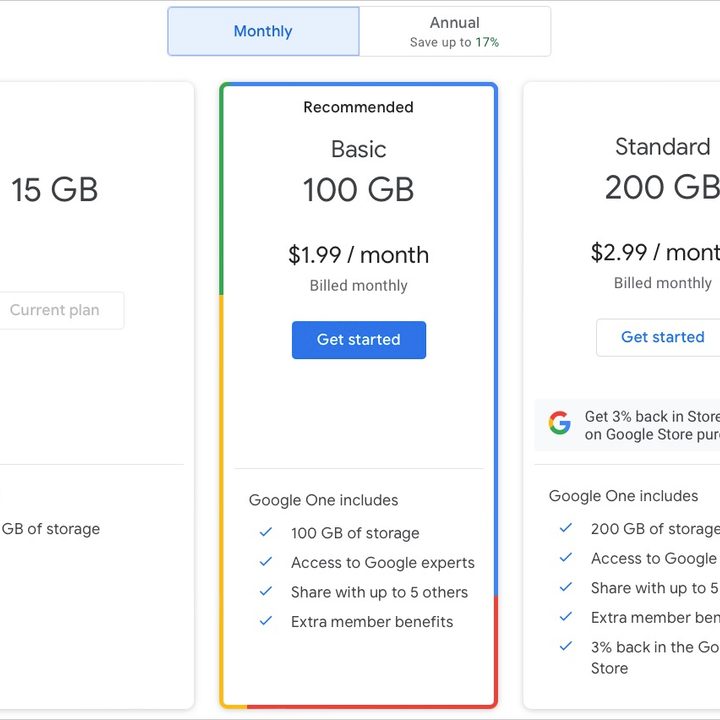Image resolution: width=720 pixels, height=720 pixels.
Task: Click Get started on the Basic plan
Action: click(359, 340)
